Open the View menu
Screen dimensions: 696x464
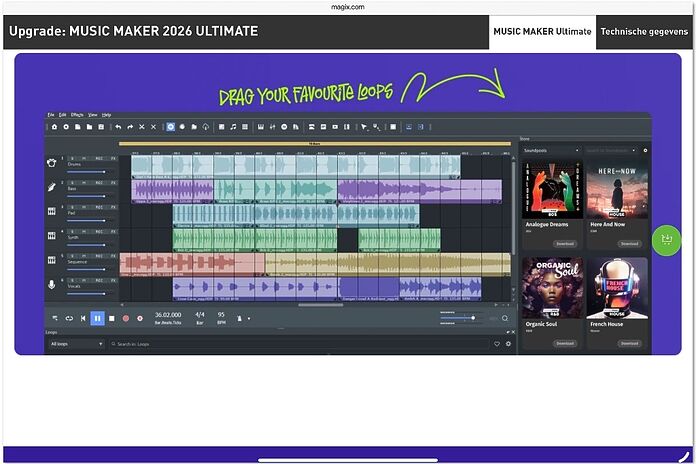coord(92,115)
